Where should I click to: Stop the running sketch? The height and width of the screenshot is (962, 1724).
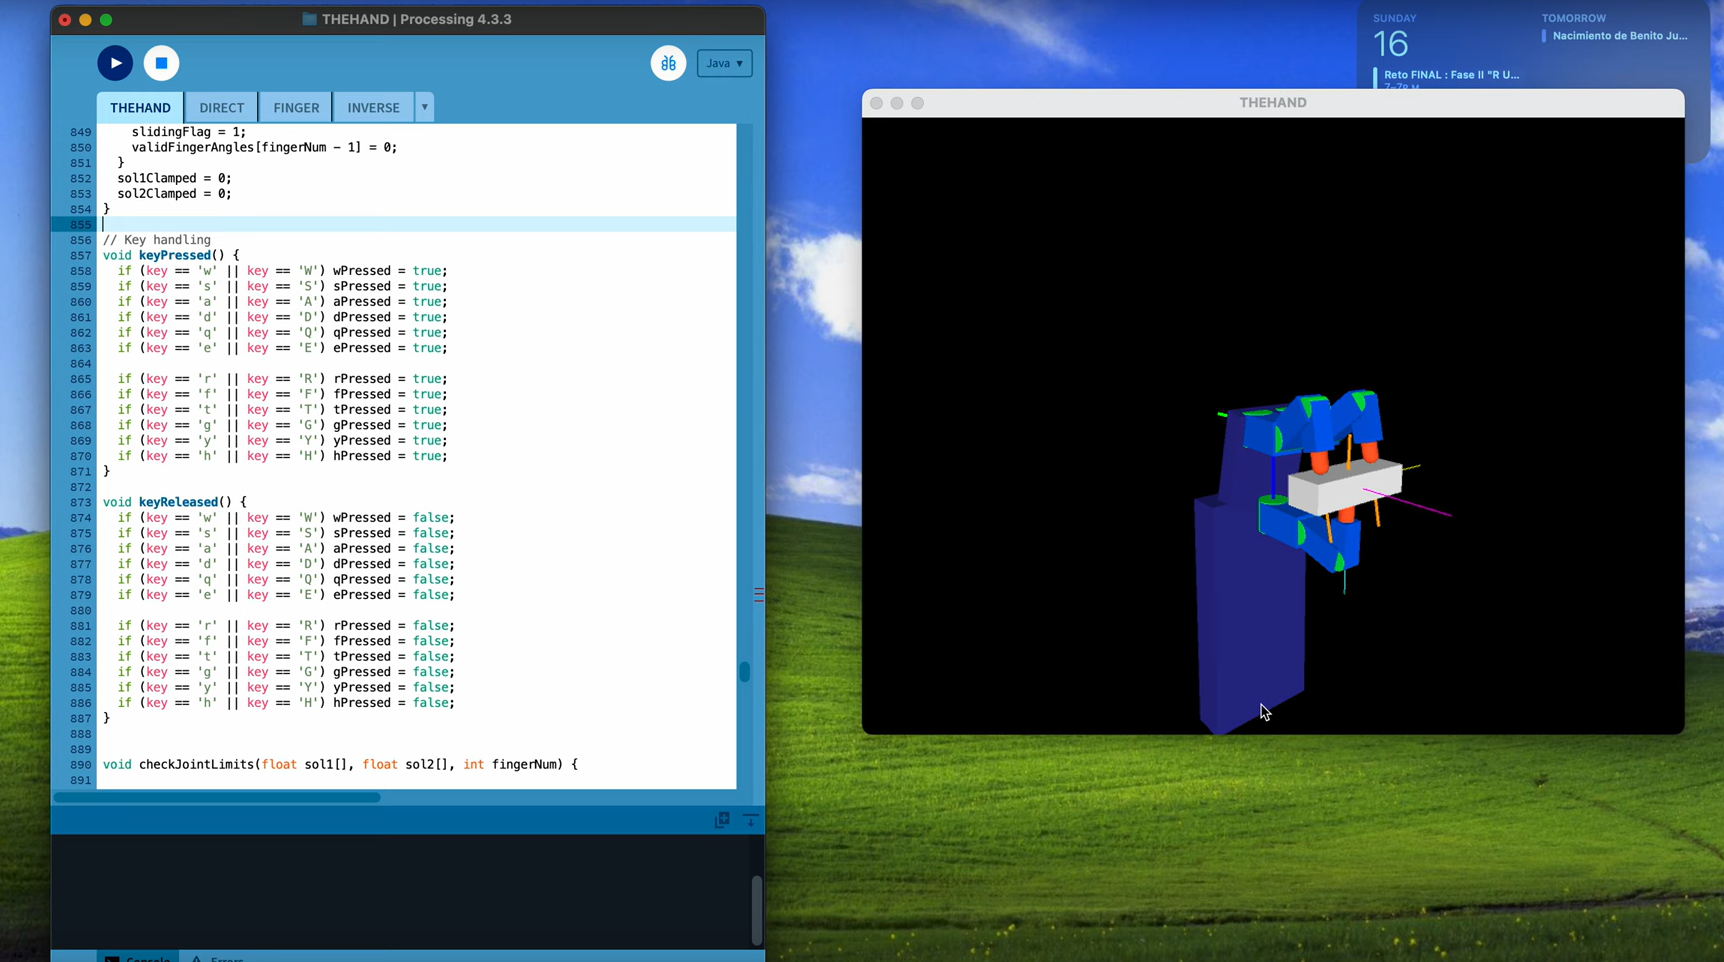161,63
